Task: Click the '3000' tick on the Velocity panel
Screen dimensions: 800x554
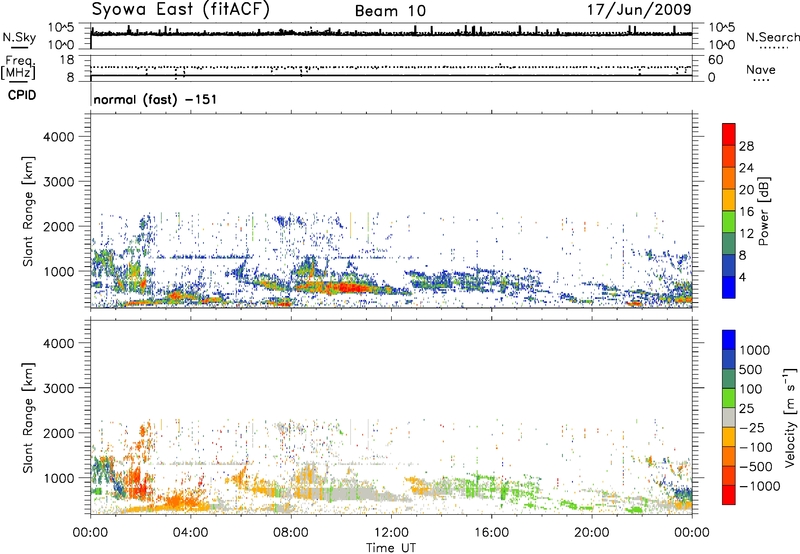Action: tap(59, 388)
